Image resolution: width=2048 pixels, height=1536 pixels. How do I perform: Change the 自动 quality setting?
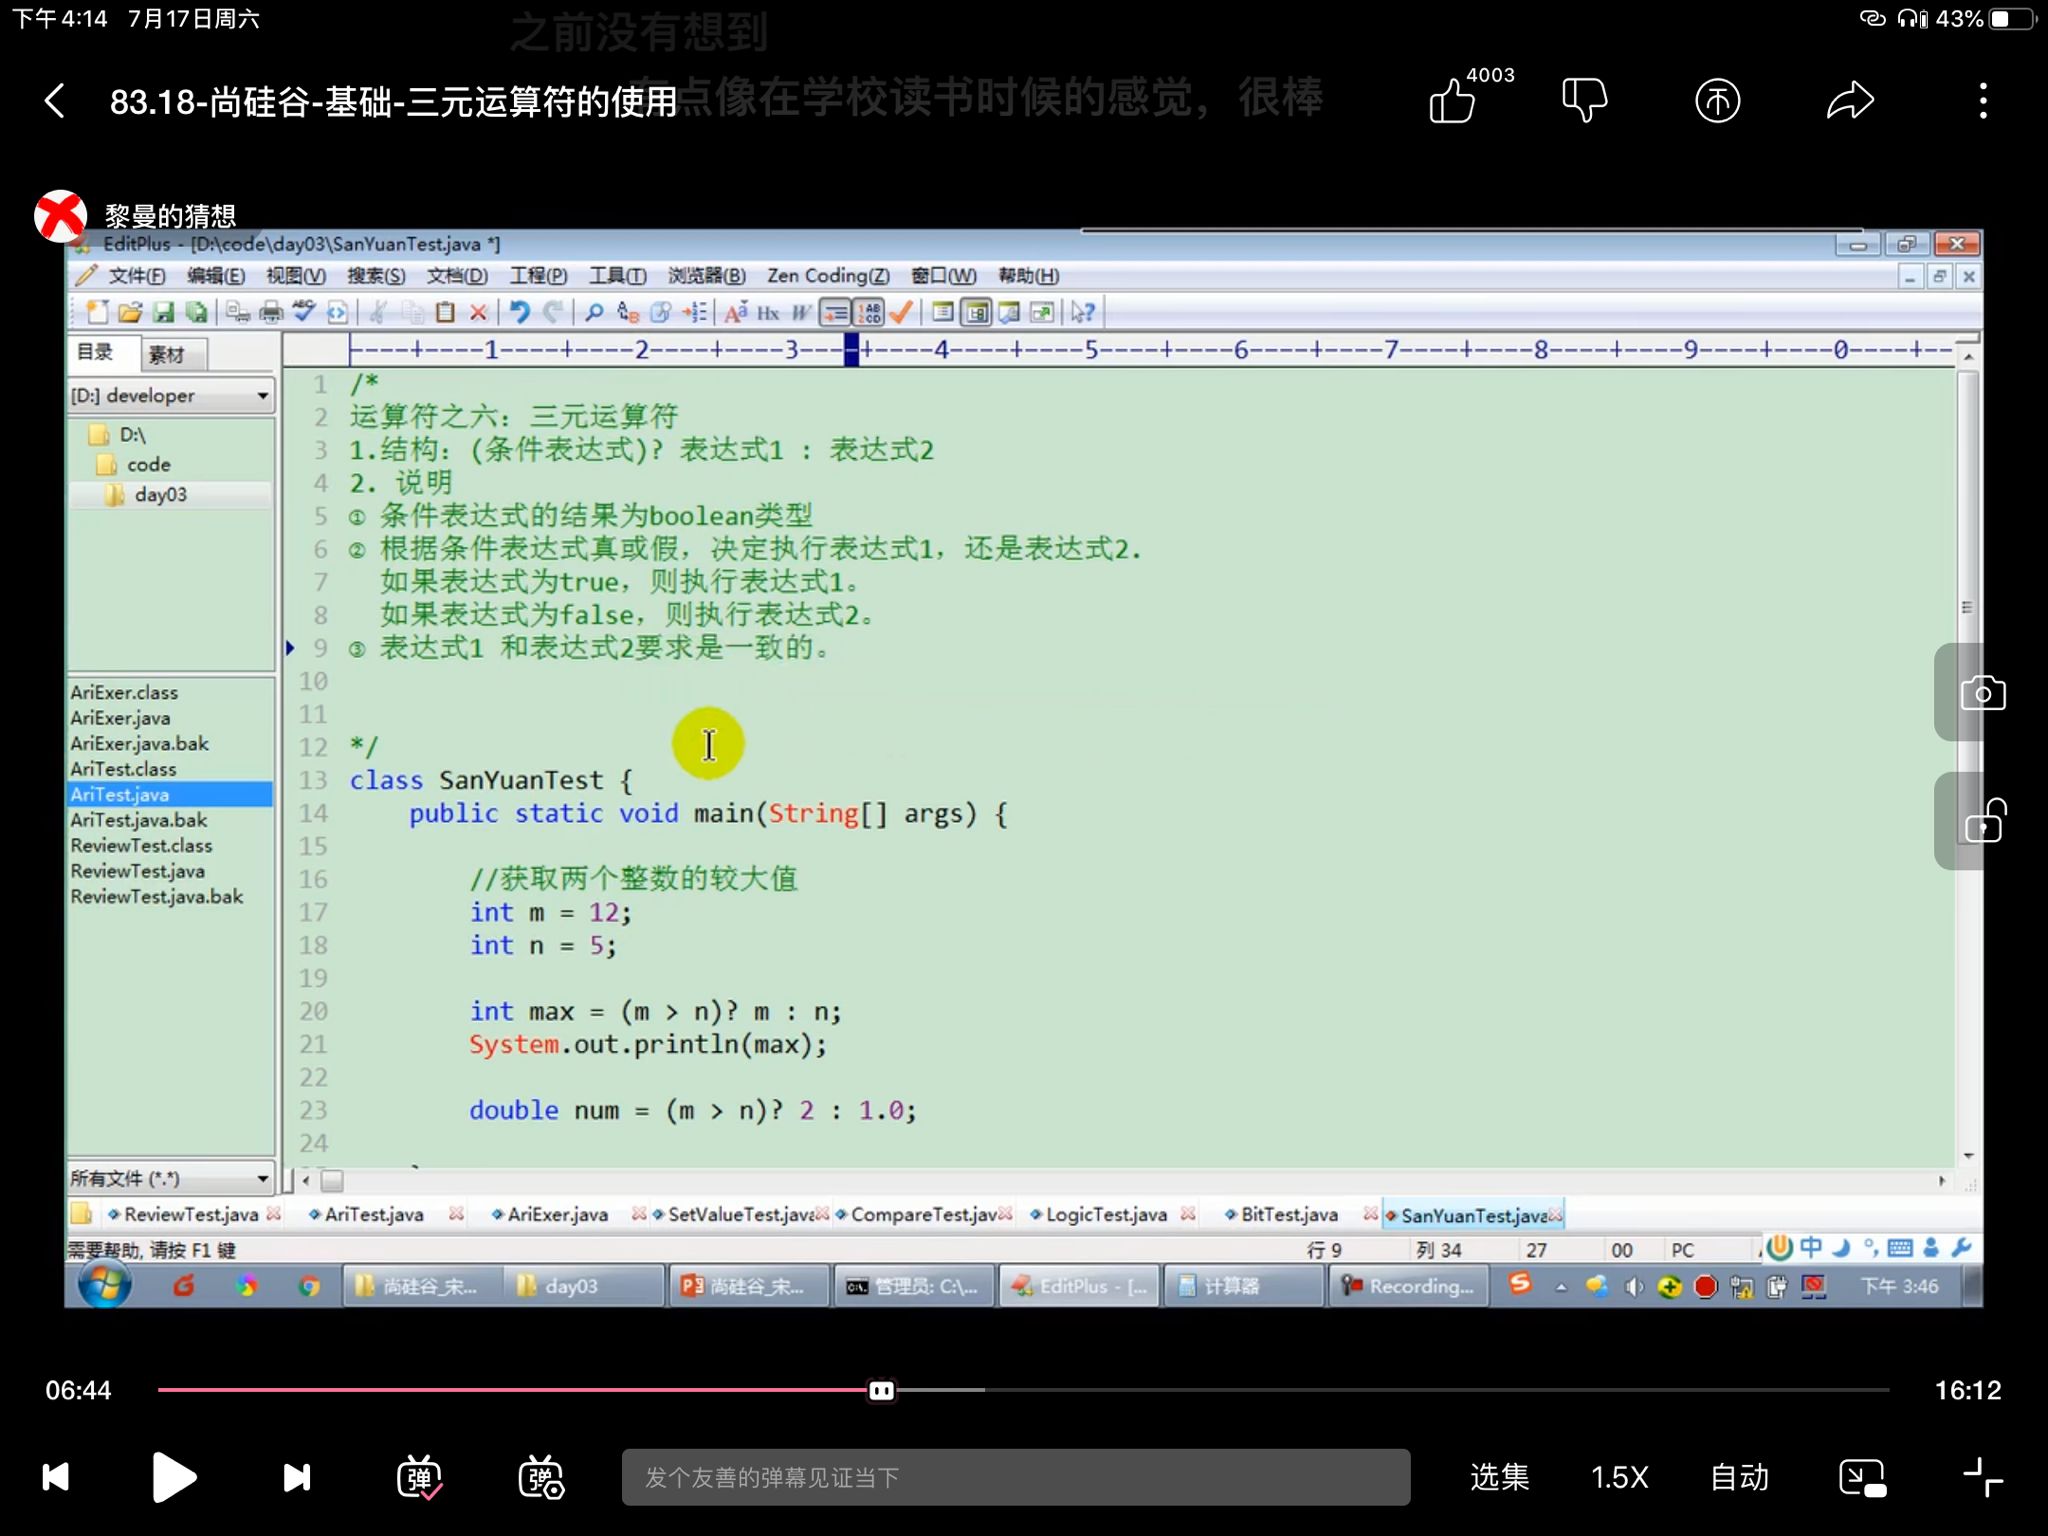1740,1477
